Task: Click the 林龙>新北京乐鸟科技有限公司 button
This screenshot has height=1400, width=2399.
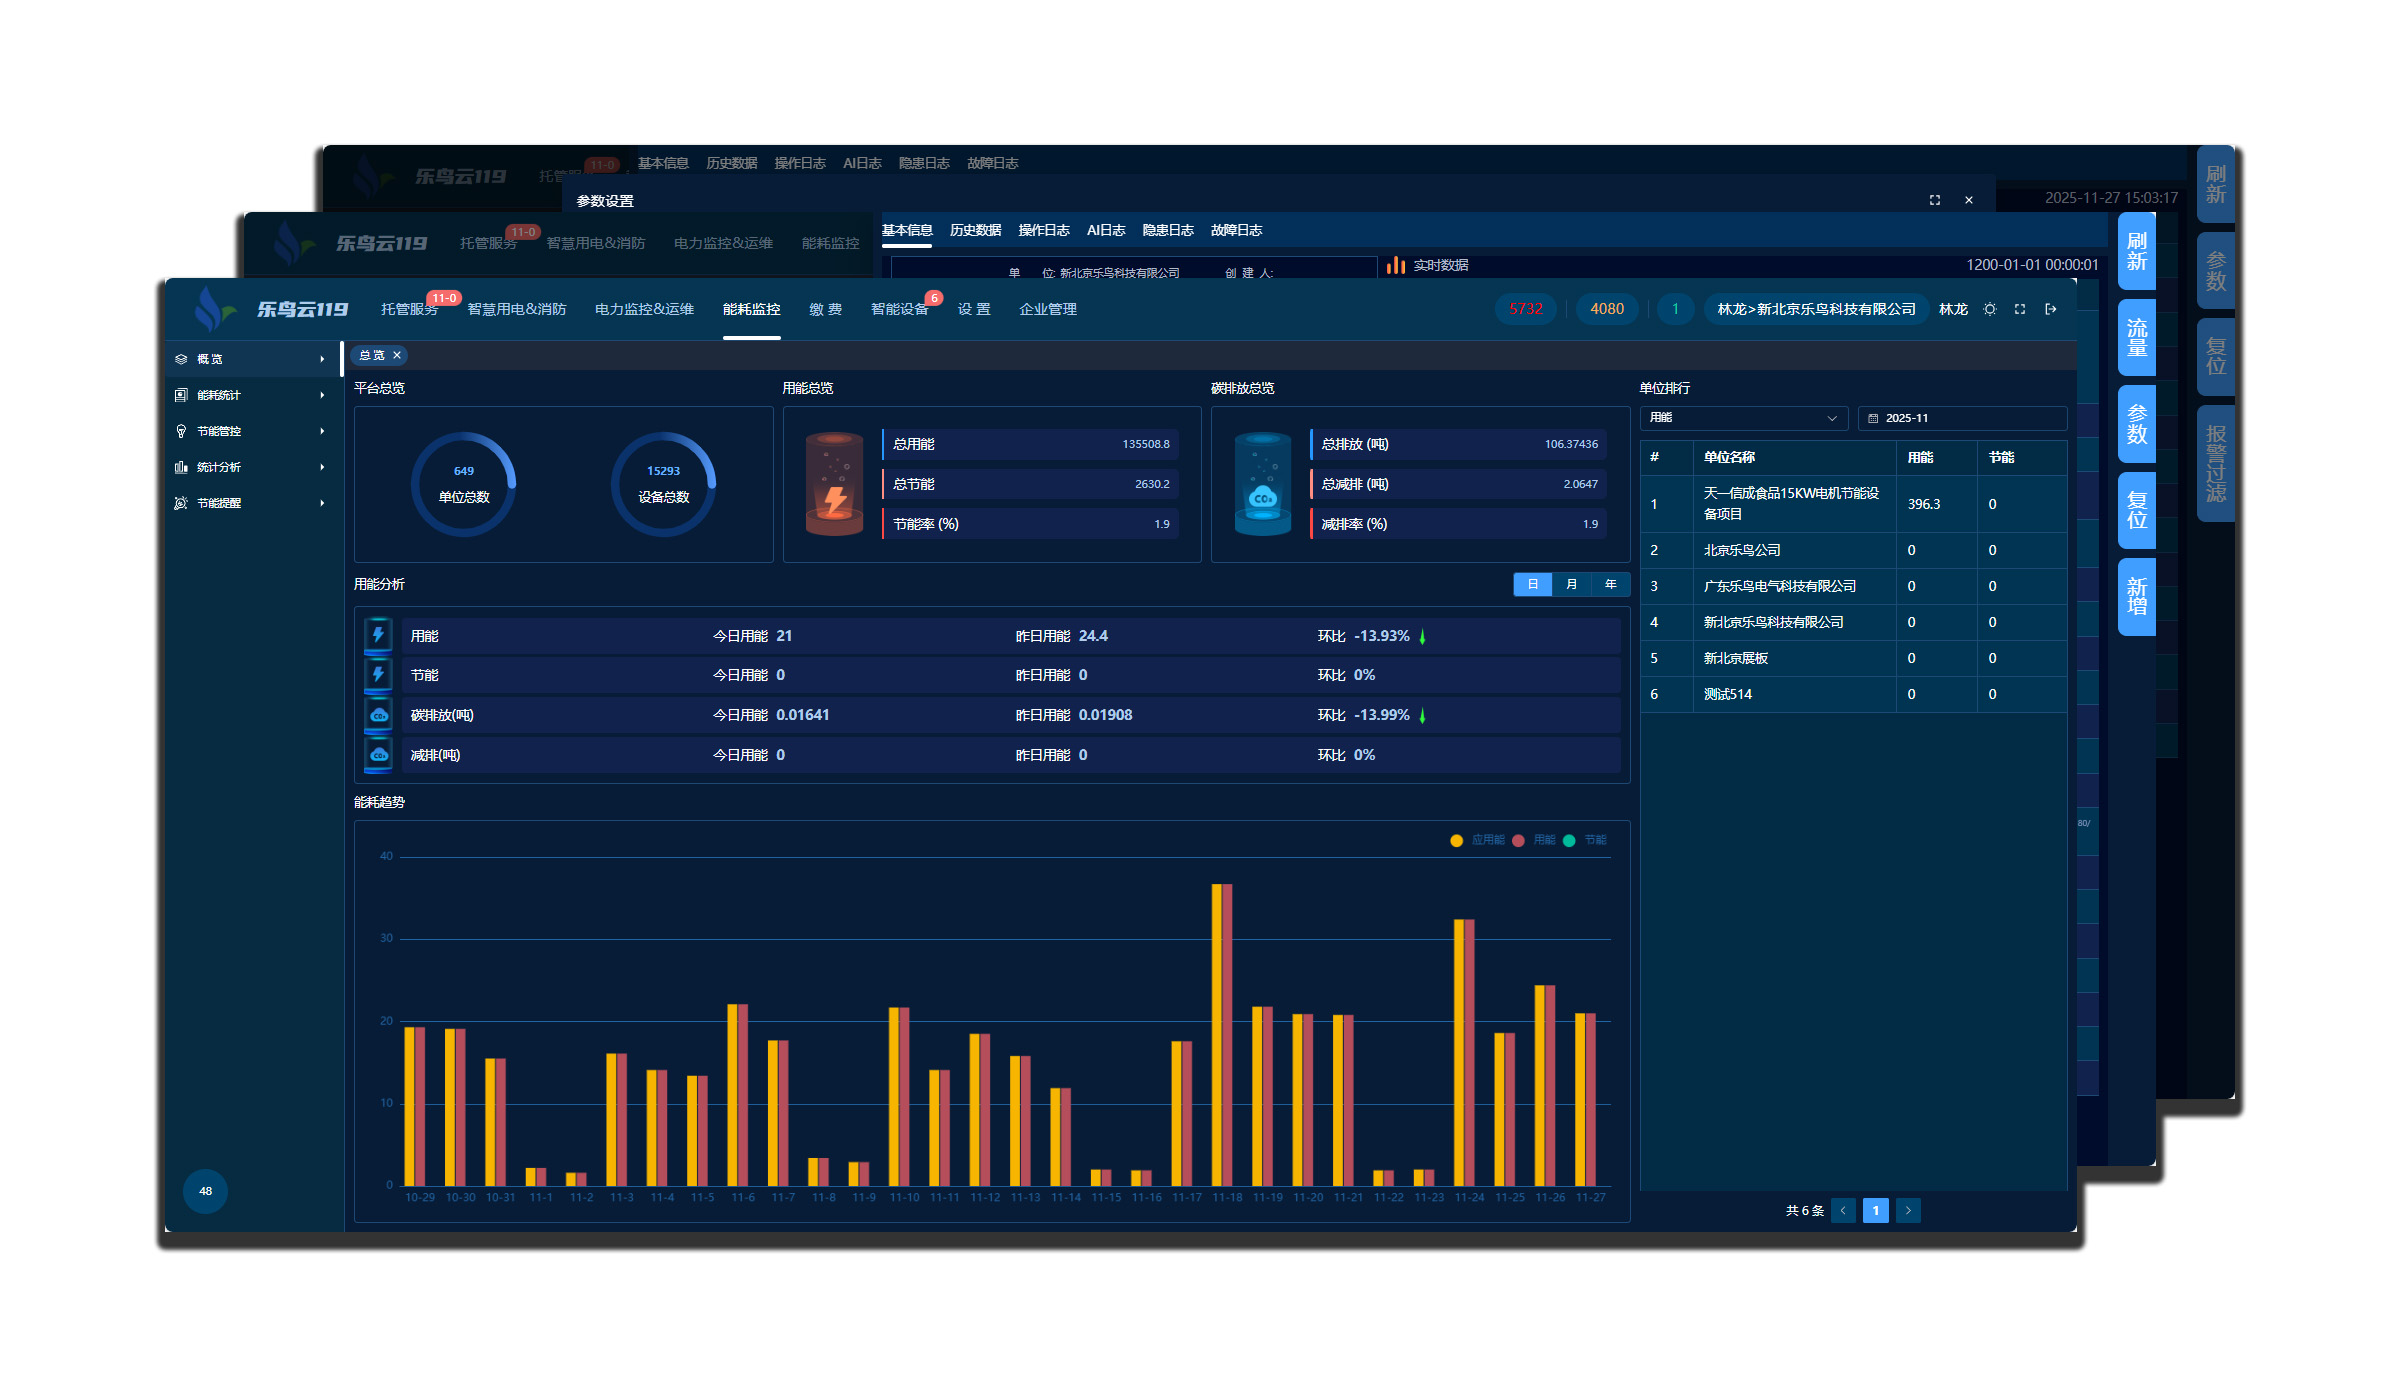Action: [x=1816, y=309]
